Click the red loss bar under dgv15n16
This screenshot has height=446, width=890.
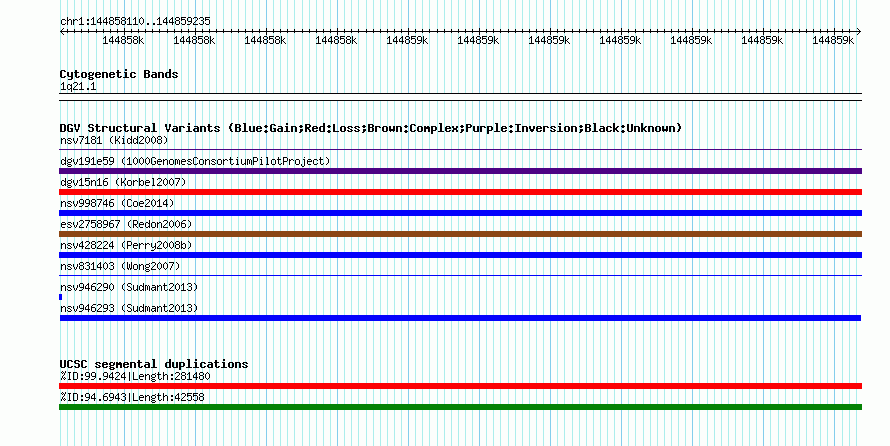[460, 192]
